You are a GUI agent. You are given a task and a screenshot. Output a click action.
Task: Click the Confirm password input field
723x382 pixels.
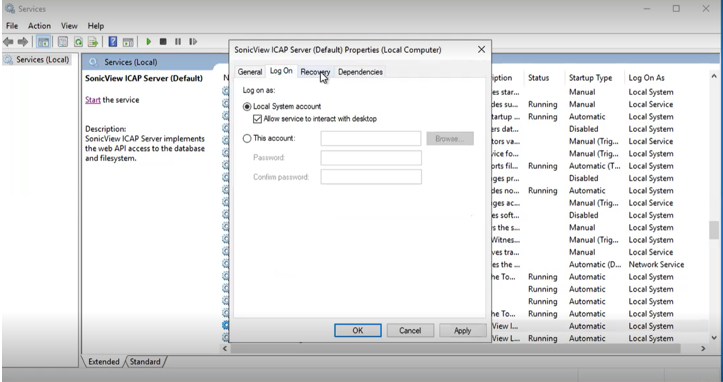[371, 177]
